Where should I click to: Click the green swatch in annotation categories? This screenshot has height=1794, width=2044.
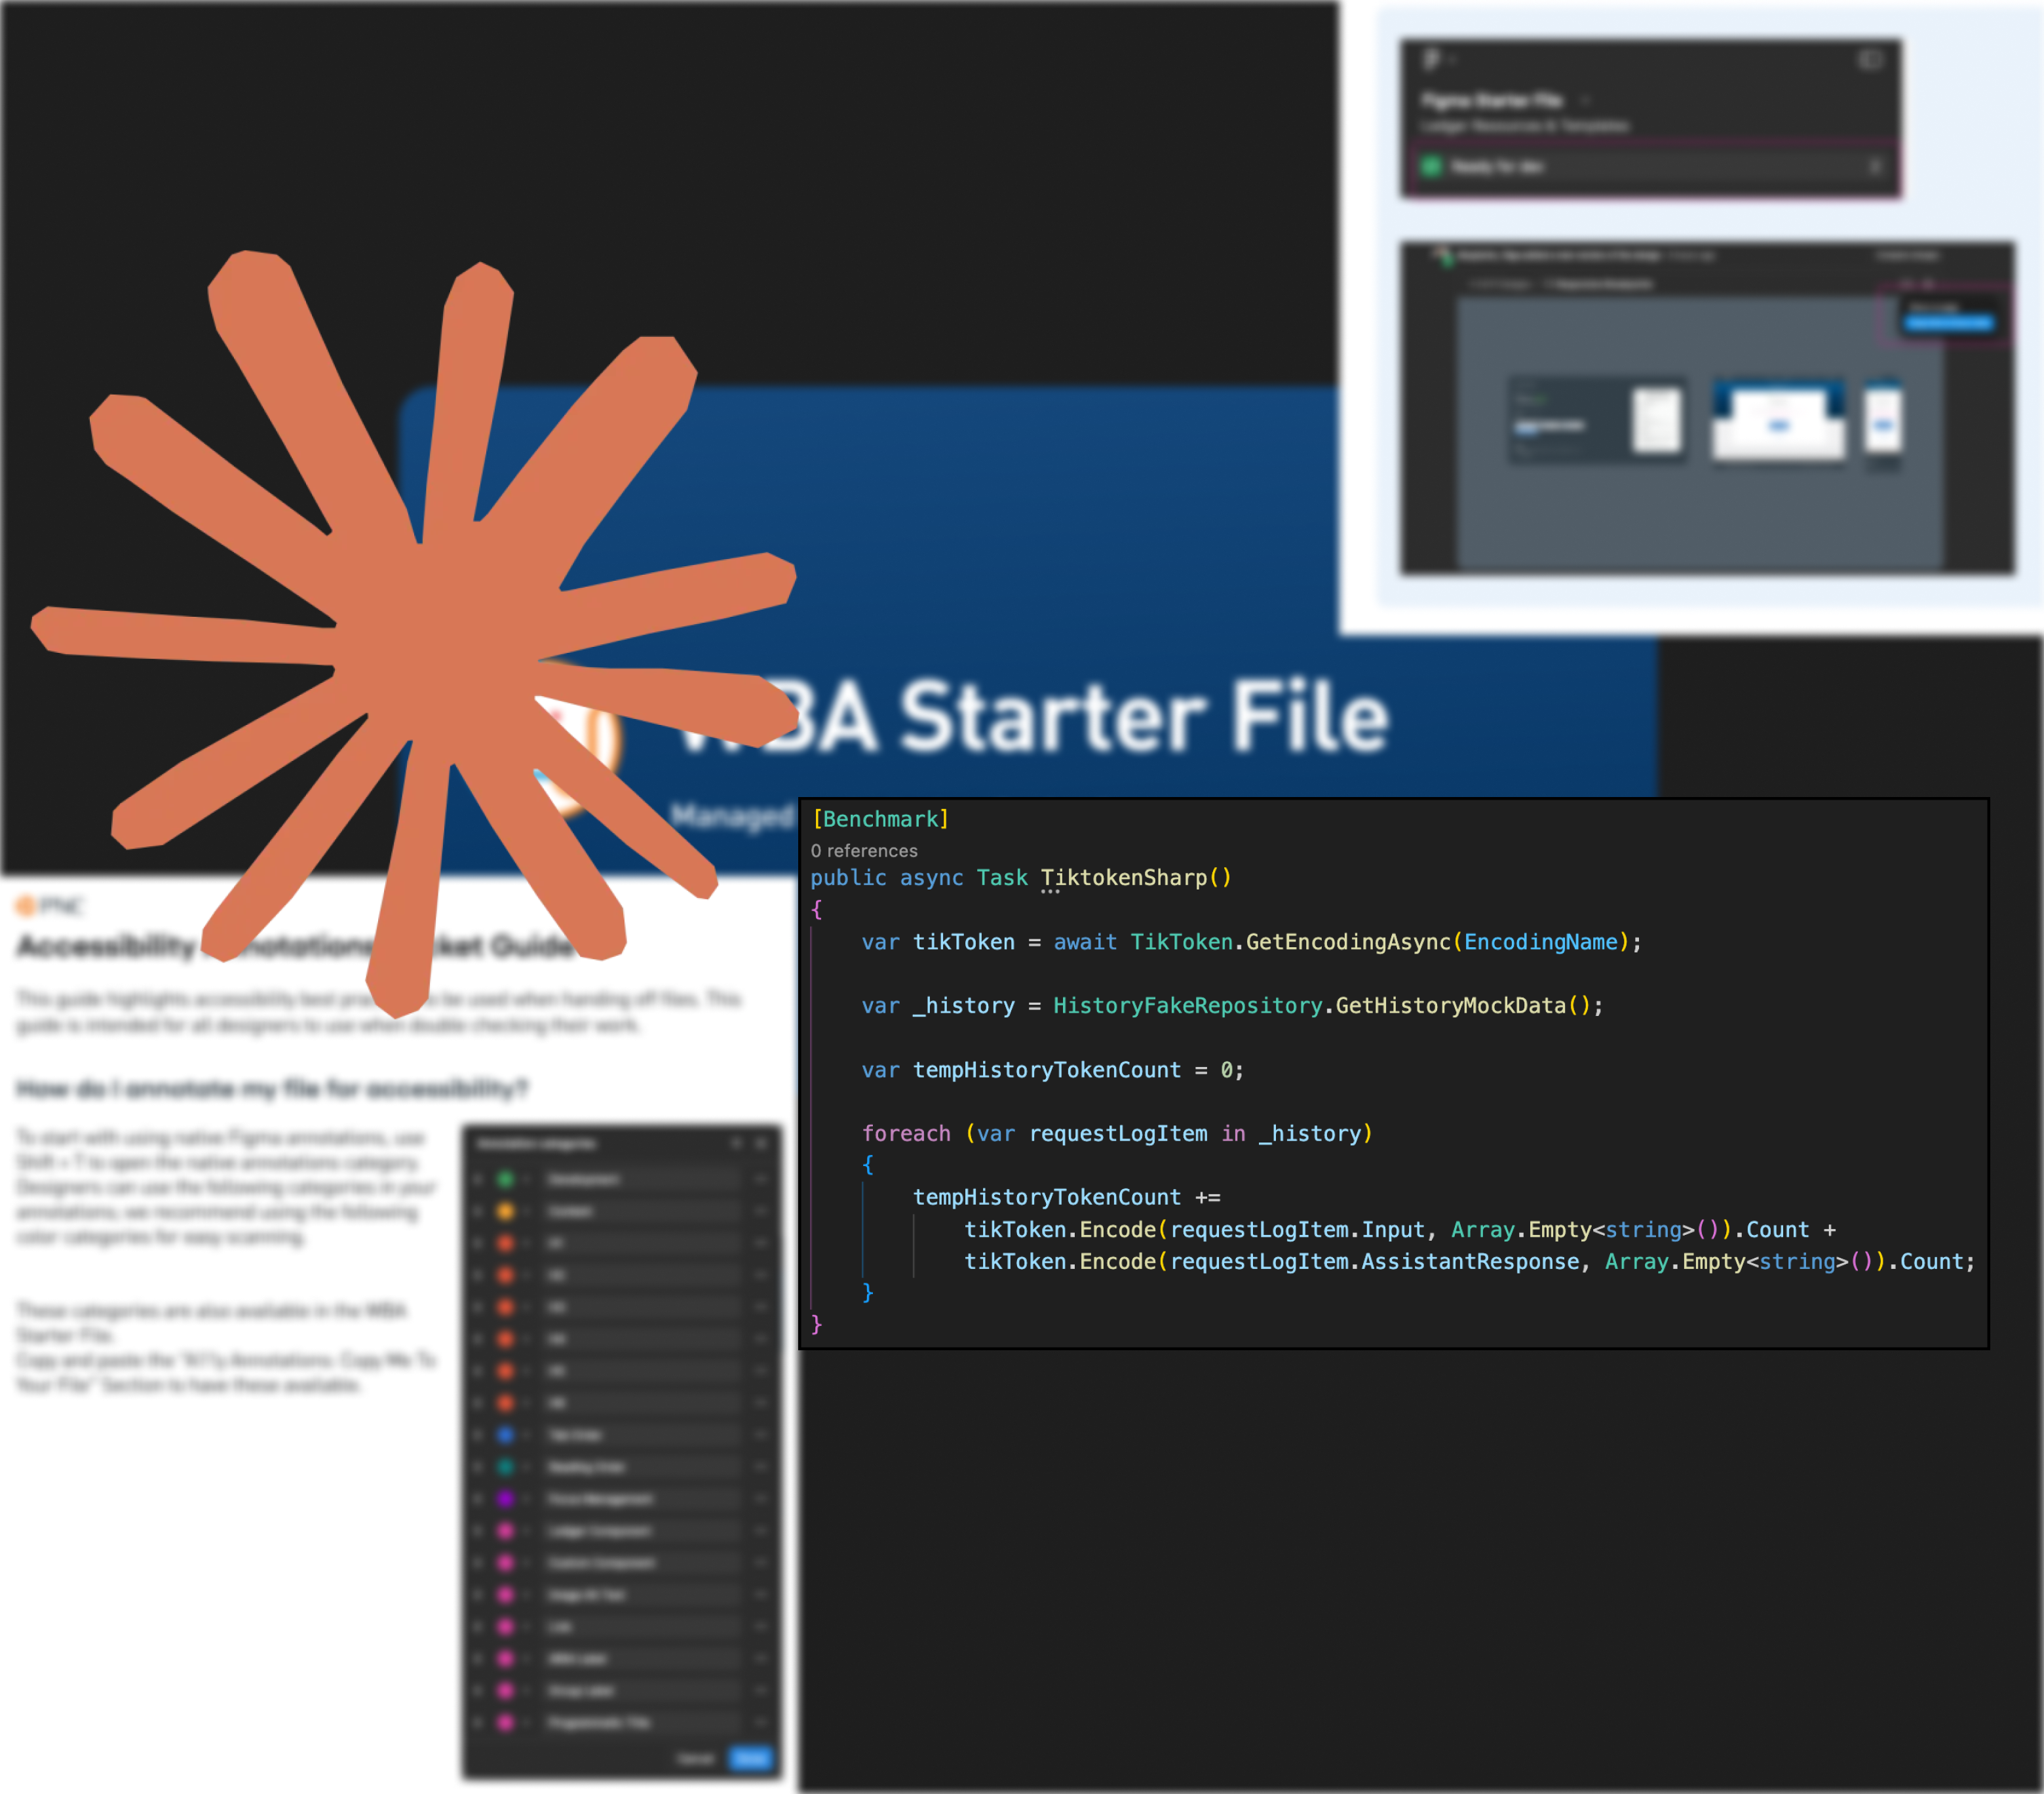pyautogui.click(x=505, y=1179)
